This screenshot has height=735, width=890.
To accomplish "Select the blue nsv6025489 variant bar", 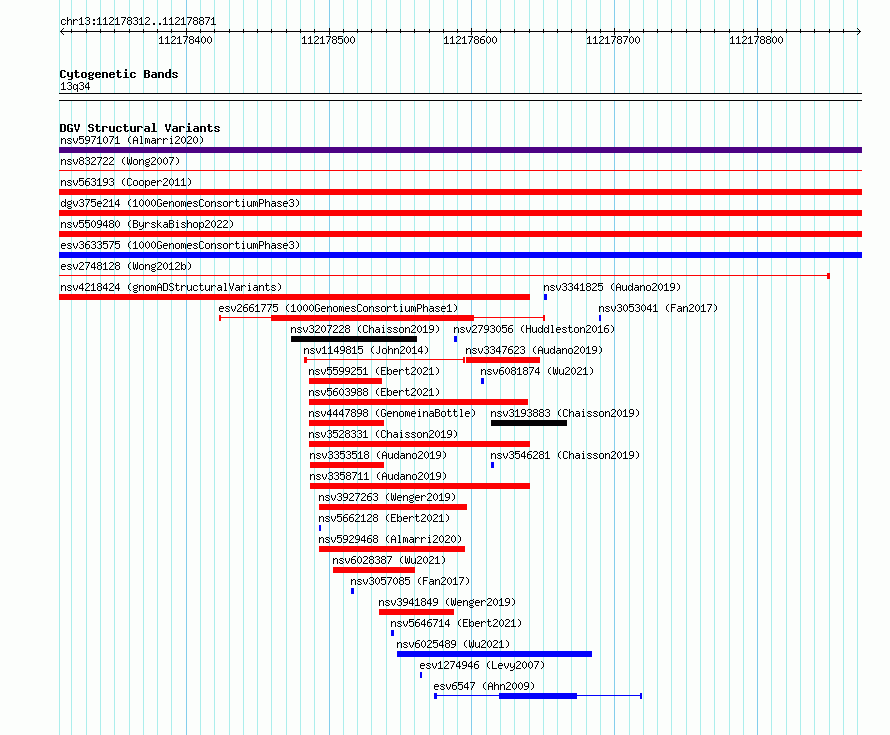I will click(494, 654).
